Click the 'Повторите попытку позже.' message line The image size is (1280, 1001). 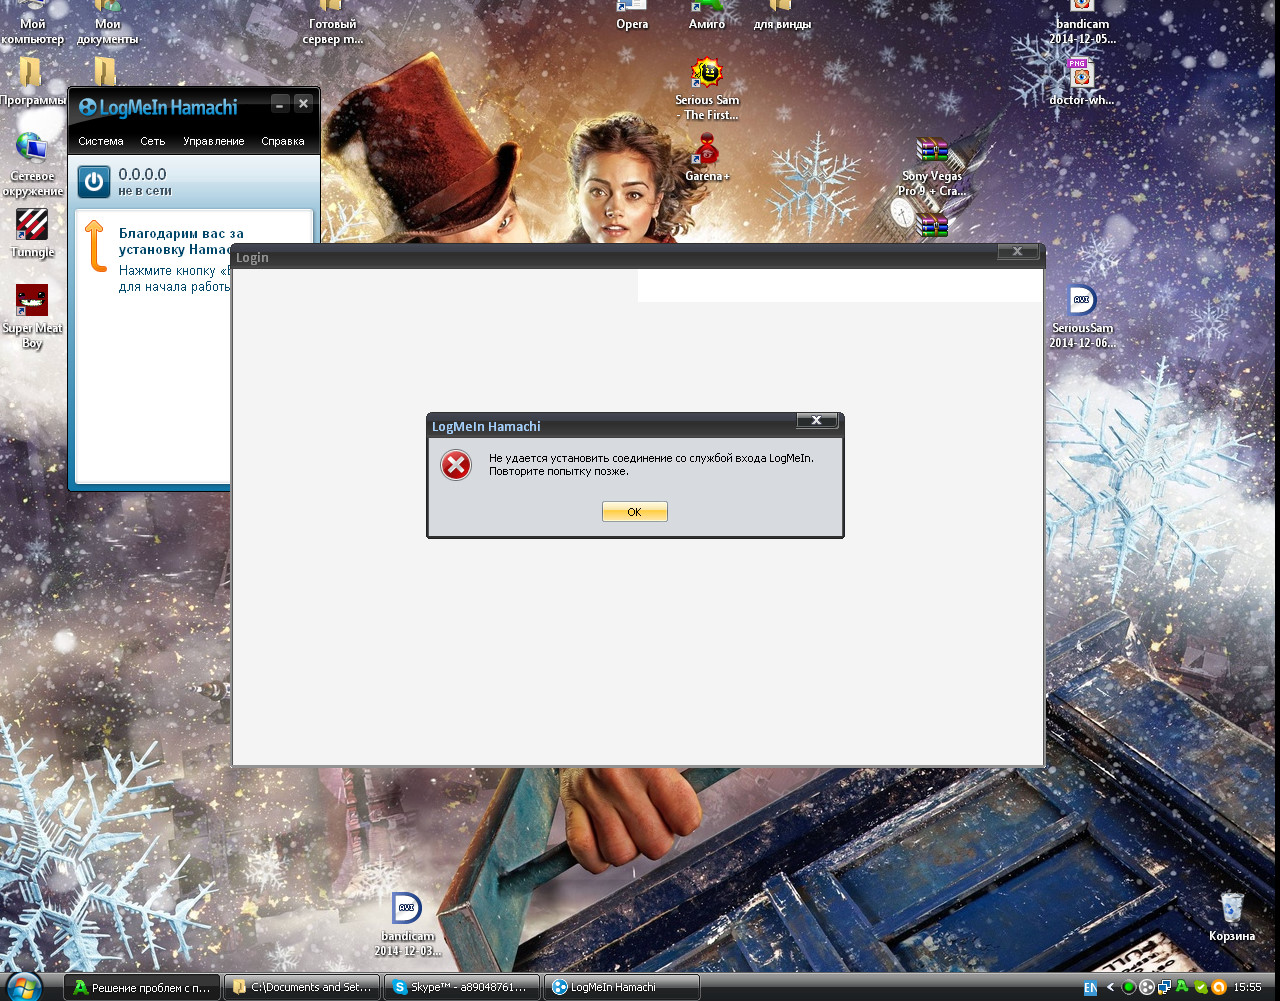[x=558, y=471]
